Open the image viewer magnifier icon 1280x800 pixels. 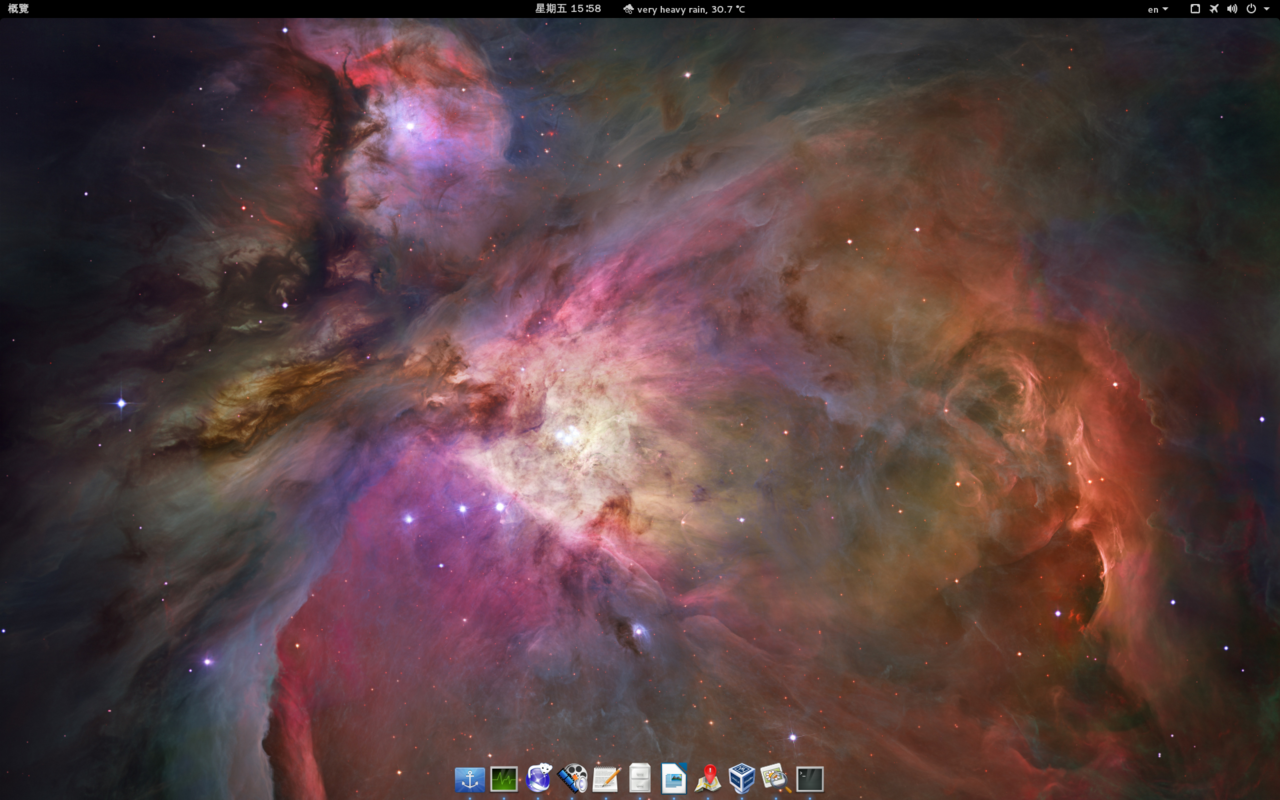[x=776, y=779]
